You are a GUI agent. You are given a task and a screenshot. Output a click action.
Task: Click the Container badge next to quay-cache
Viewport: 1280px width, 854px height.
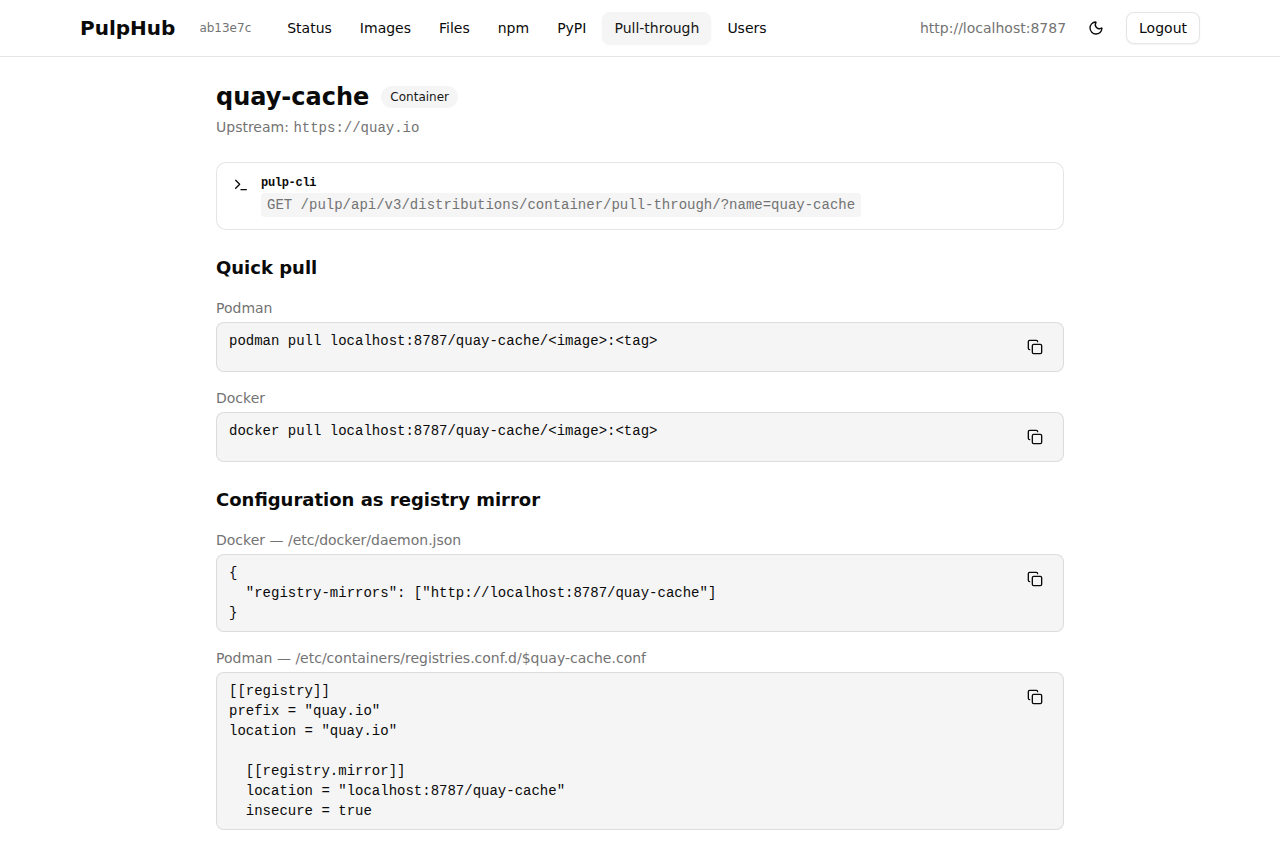[x=419, y=97]
